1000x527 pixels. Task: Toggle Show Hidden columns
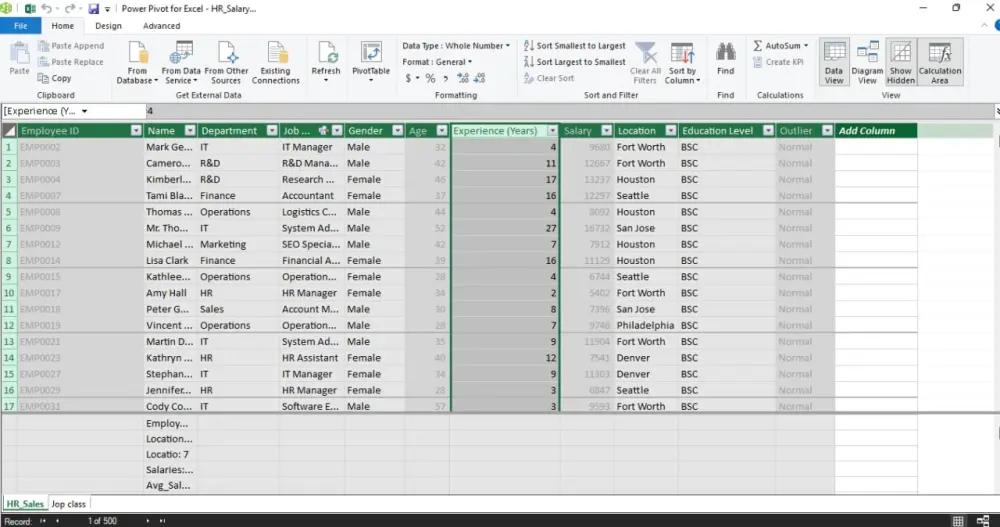click(x=901, y=63)
